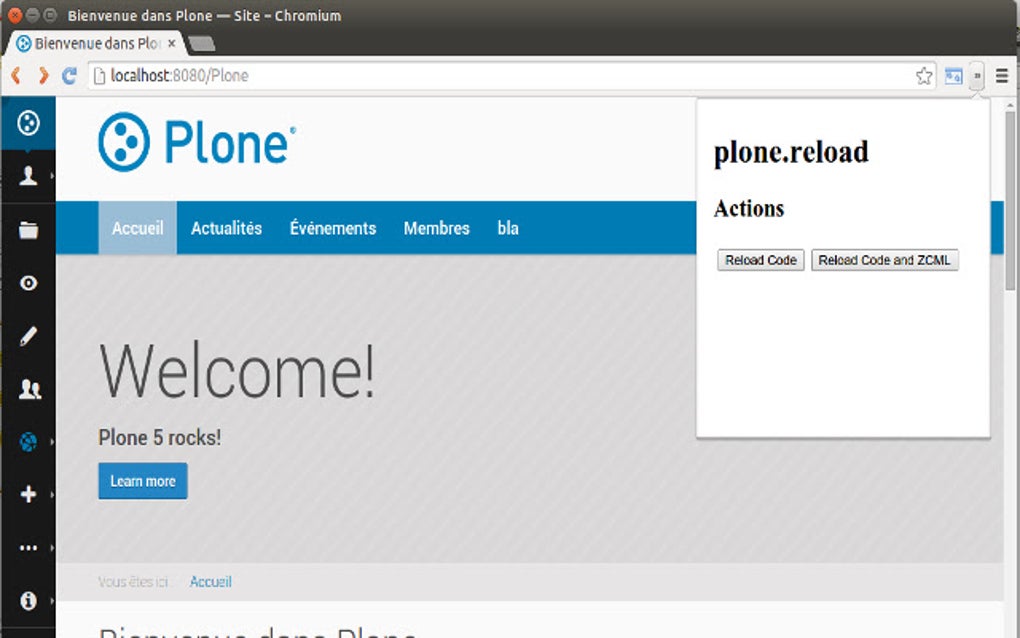Click the info icon at sidebar bottom
Screen dimensions: 1020x638
27,601
